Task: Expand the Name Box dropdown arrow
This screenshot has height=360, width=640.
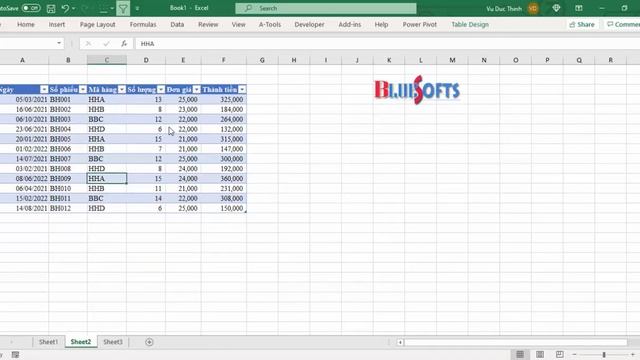Action: (59, 43)
